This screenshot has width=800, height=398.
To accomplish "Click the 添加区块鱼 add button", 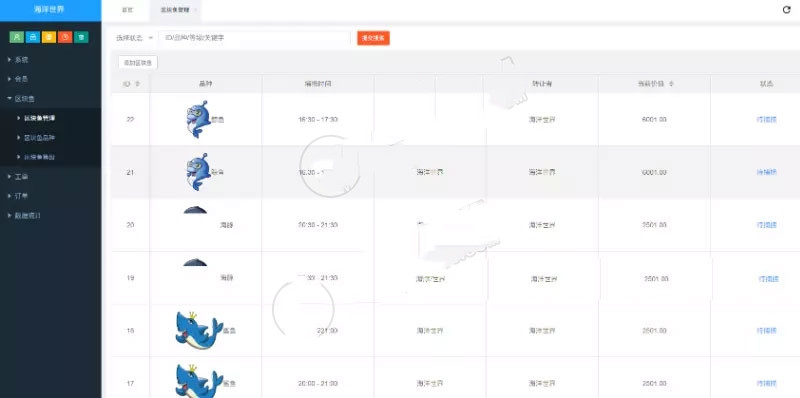I will click(x=138, y=62).
